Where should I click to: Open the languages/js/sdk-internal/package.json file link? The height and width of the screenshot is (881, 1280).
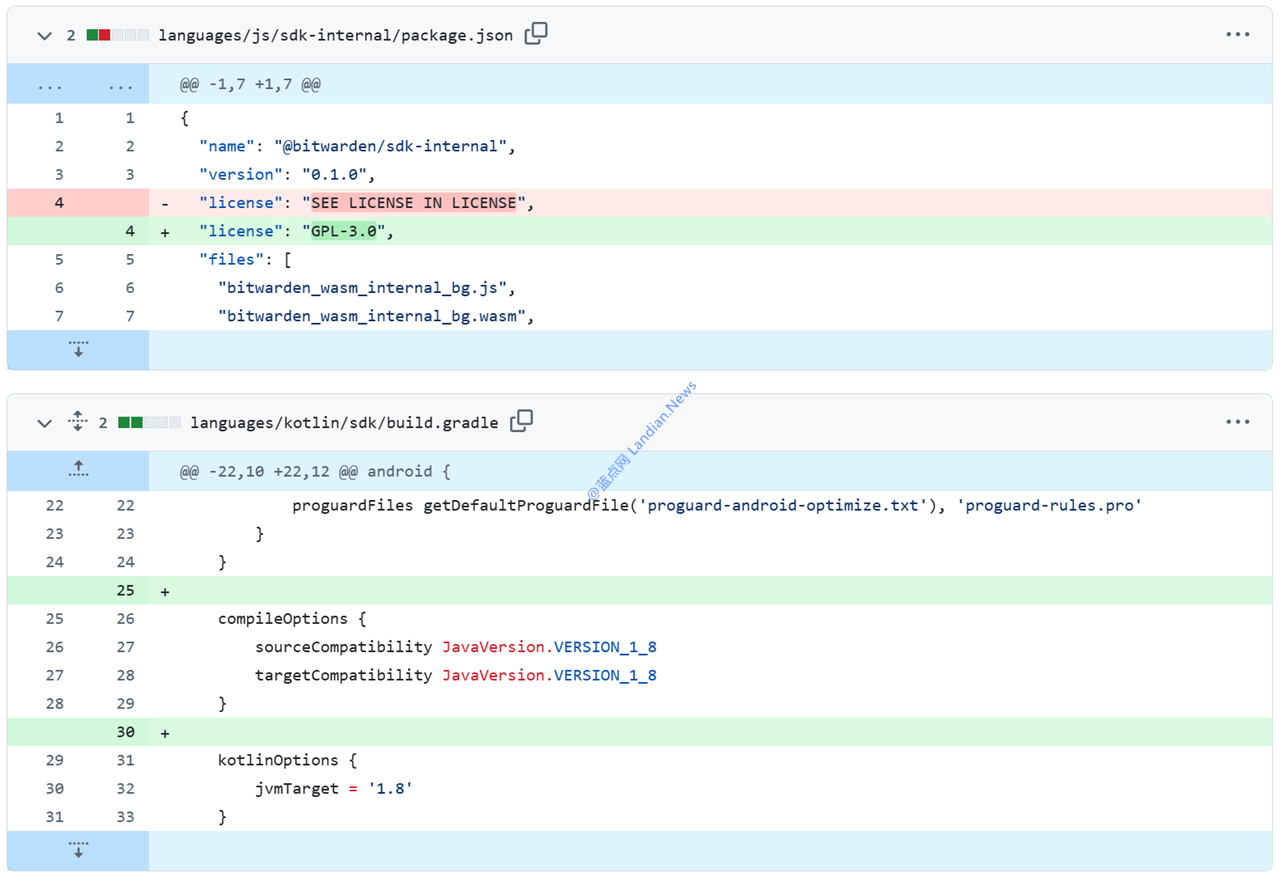(335, 35)
